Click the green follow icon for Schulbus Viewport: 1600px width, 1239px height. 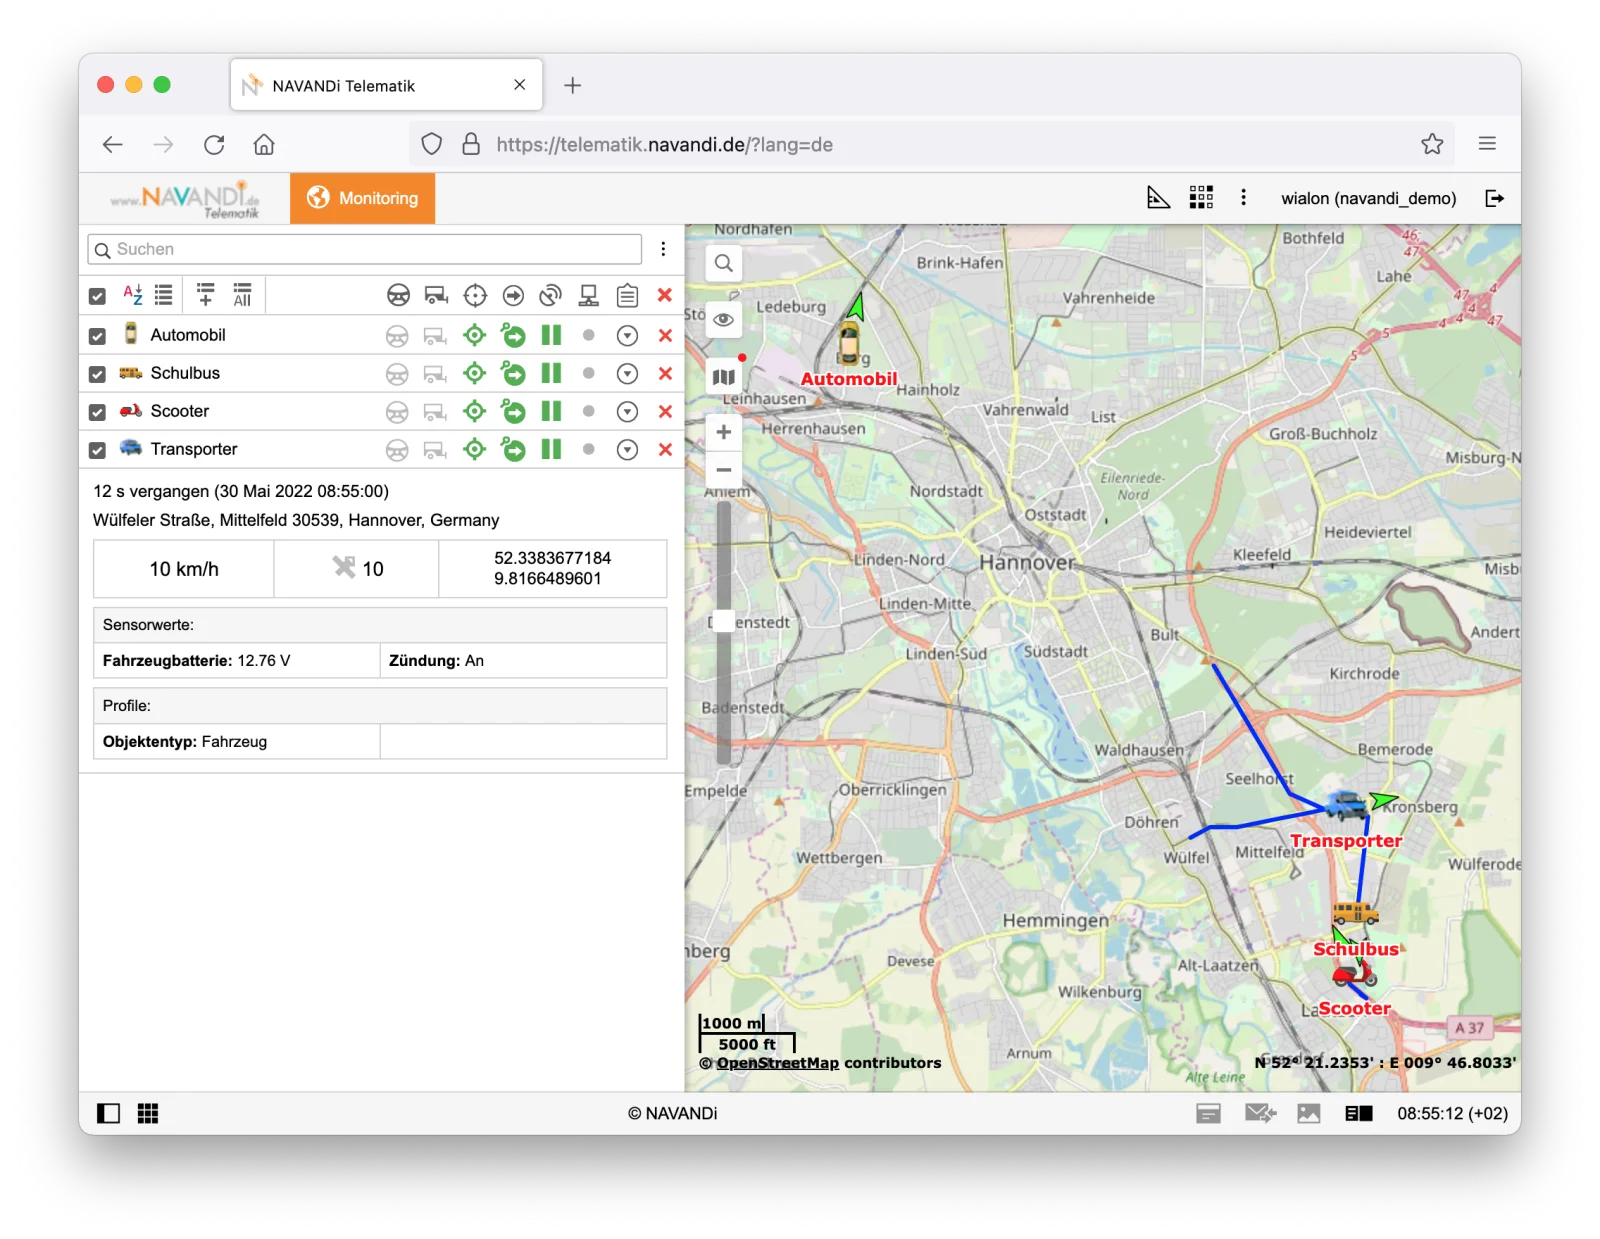(x=513, y=374)
